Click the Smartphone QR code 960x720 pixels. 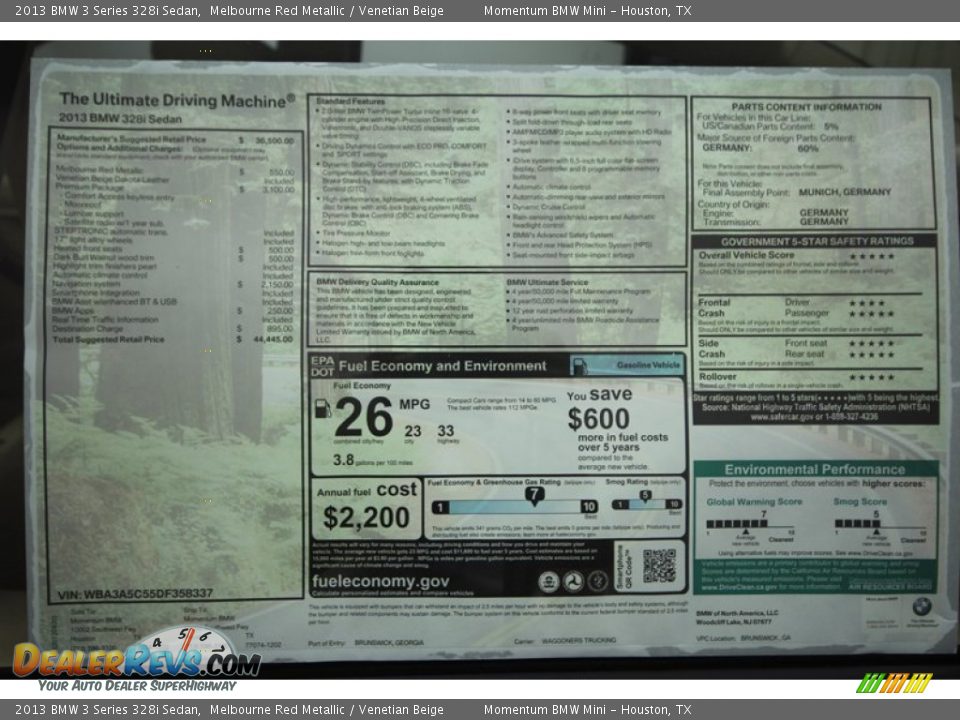[x=659, y=566]
